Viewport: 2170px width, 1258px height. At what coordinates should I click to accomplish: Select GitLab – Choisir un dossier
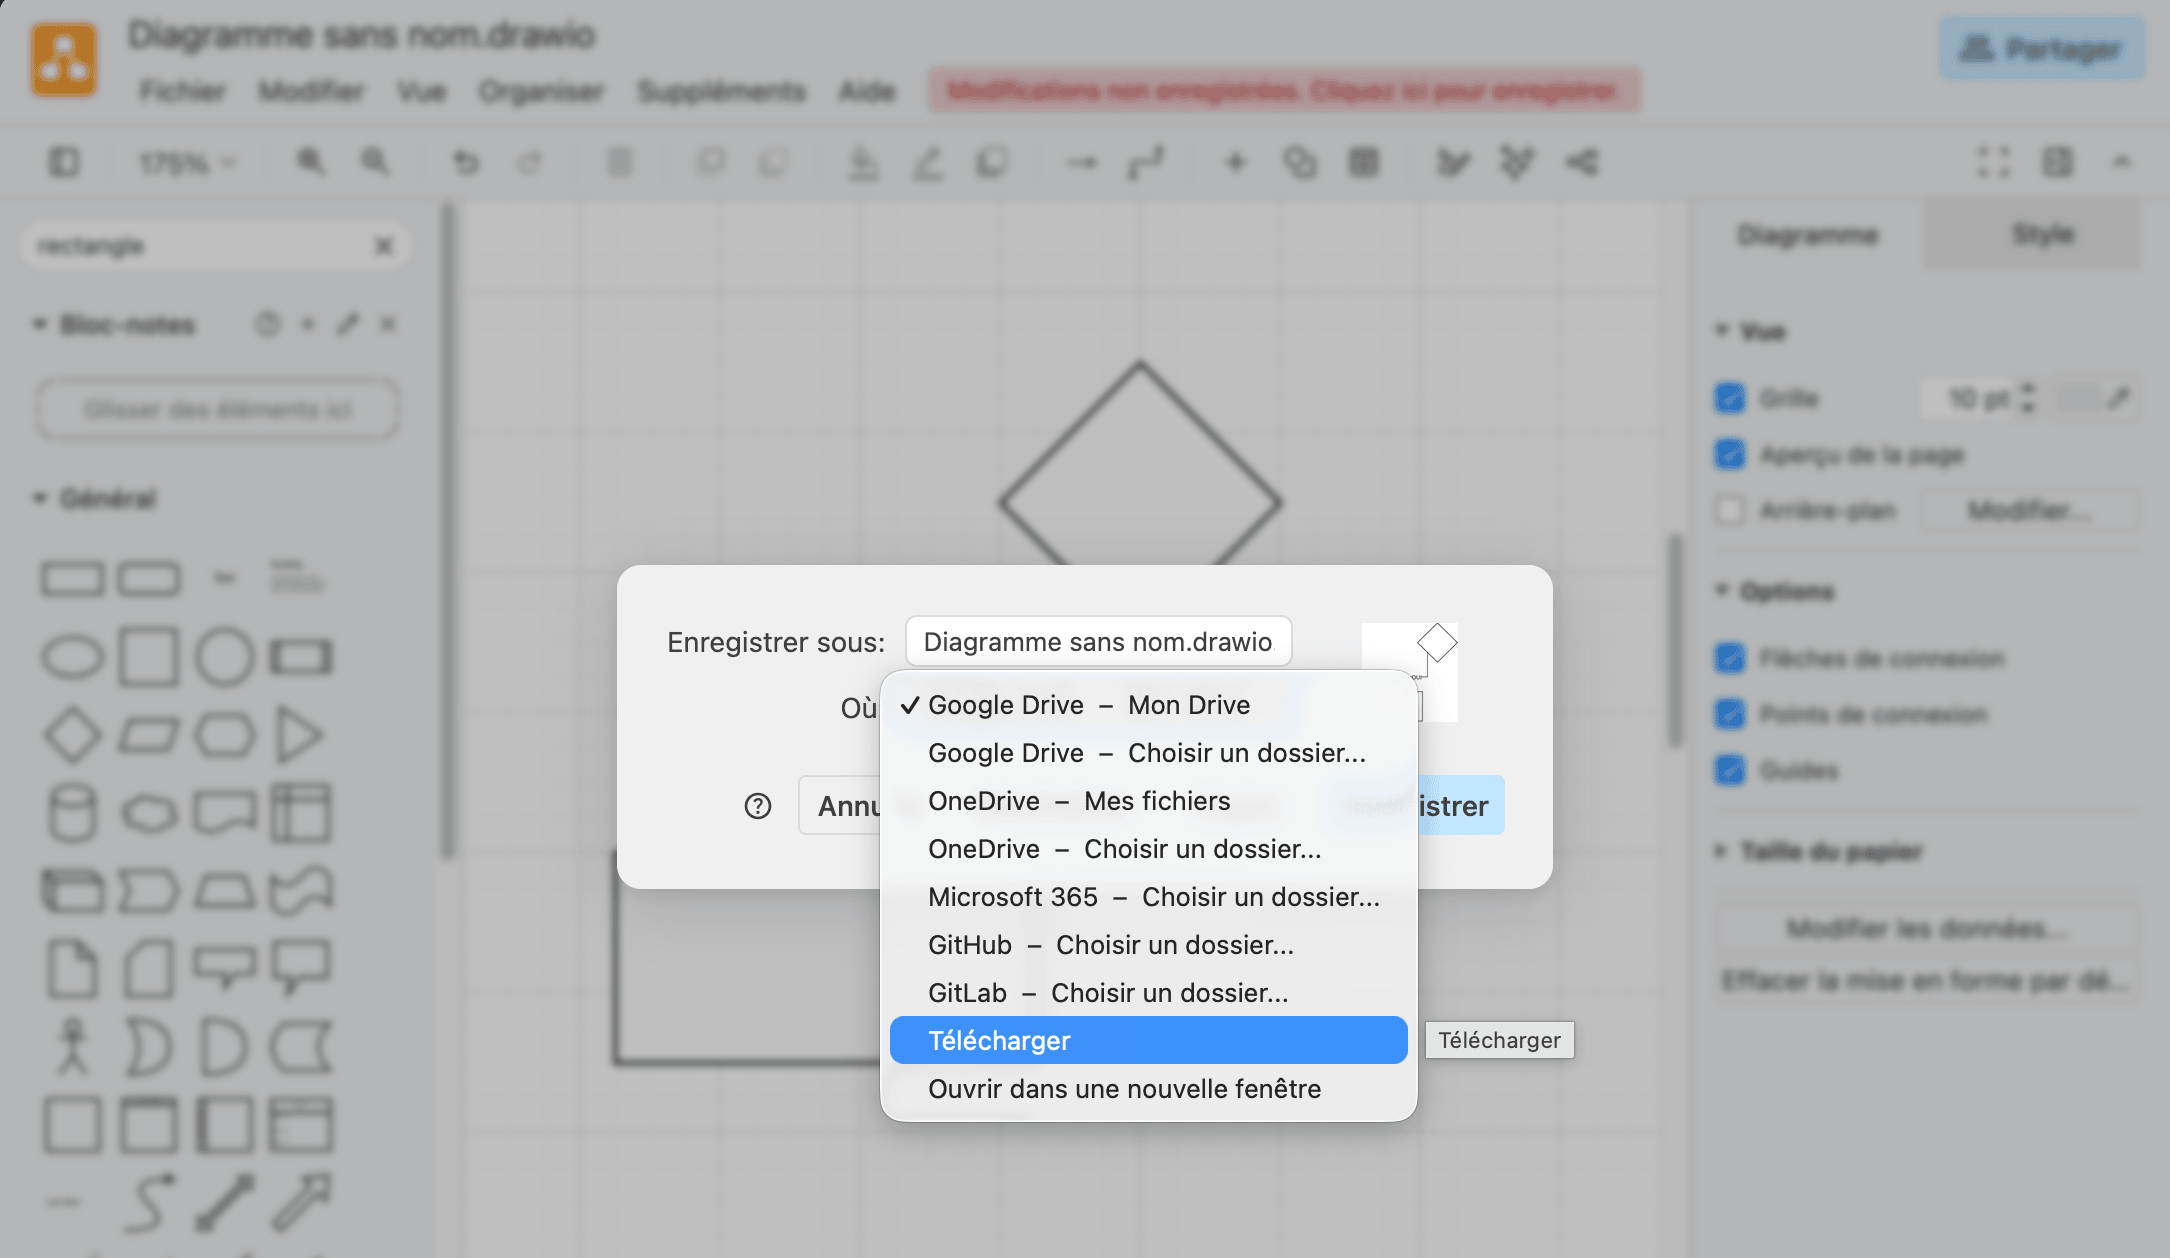[x=1148, y=993]
